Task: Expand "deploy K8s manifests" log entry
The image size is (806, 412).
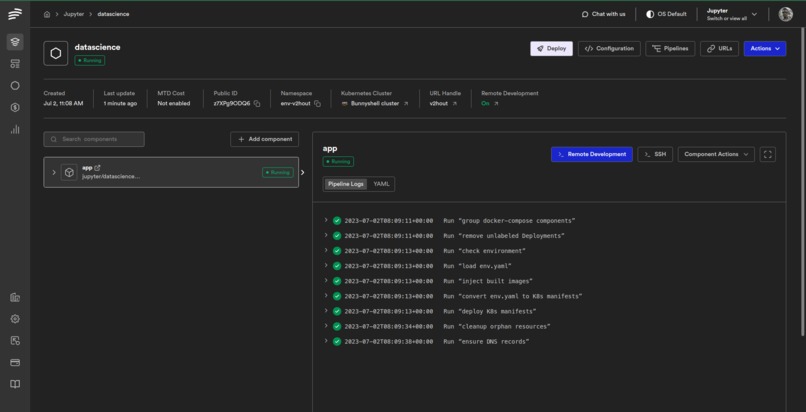Action: (x=326, y=310)
